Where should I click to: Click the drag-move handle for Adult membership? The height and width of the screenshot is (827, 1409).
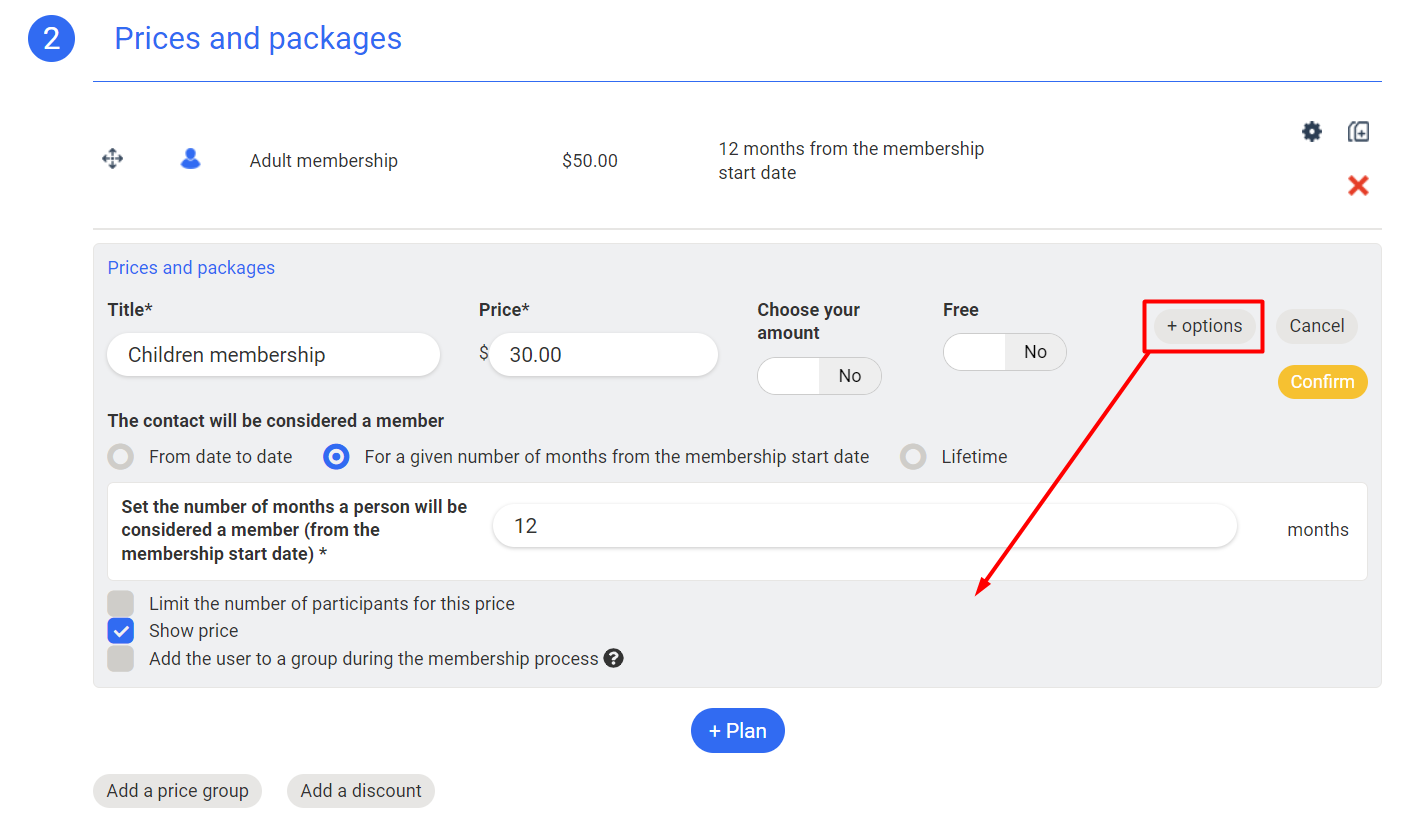(113, 159)
